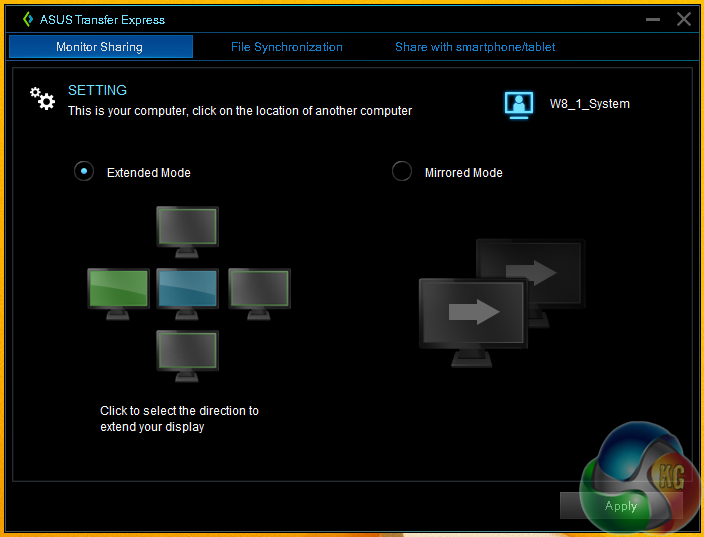Click the W8_1_System computer icon
Screen dimensions: 704x537
pyautogui.click(x=519, y=105)
